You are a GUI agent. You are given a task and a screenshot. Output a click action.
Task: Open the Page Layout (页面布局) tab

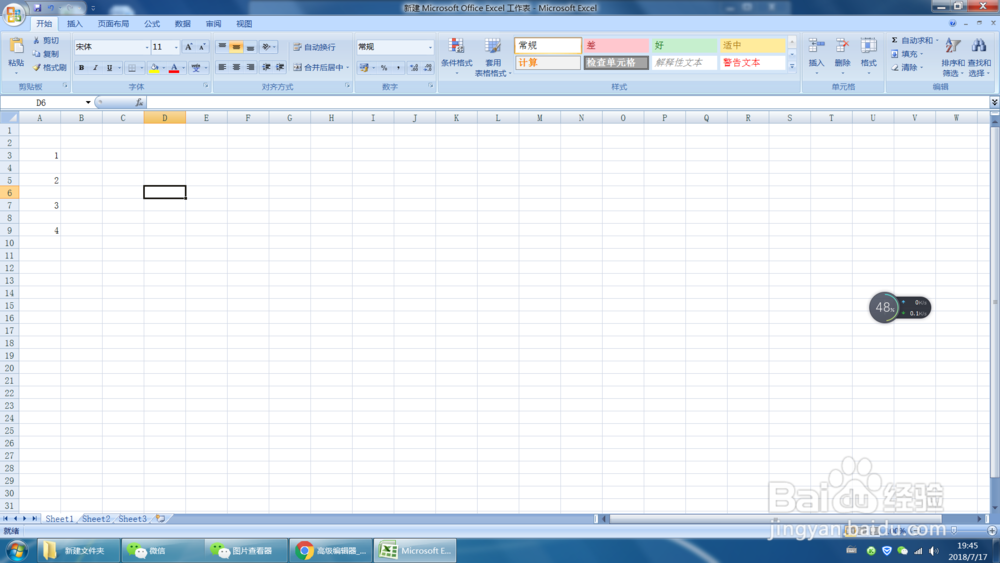113,24
